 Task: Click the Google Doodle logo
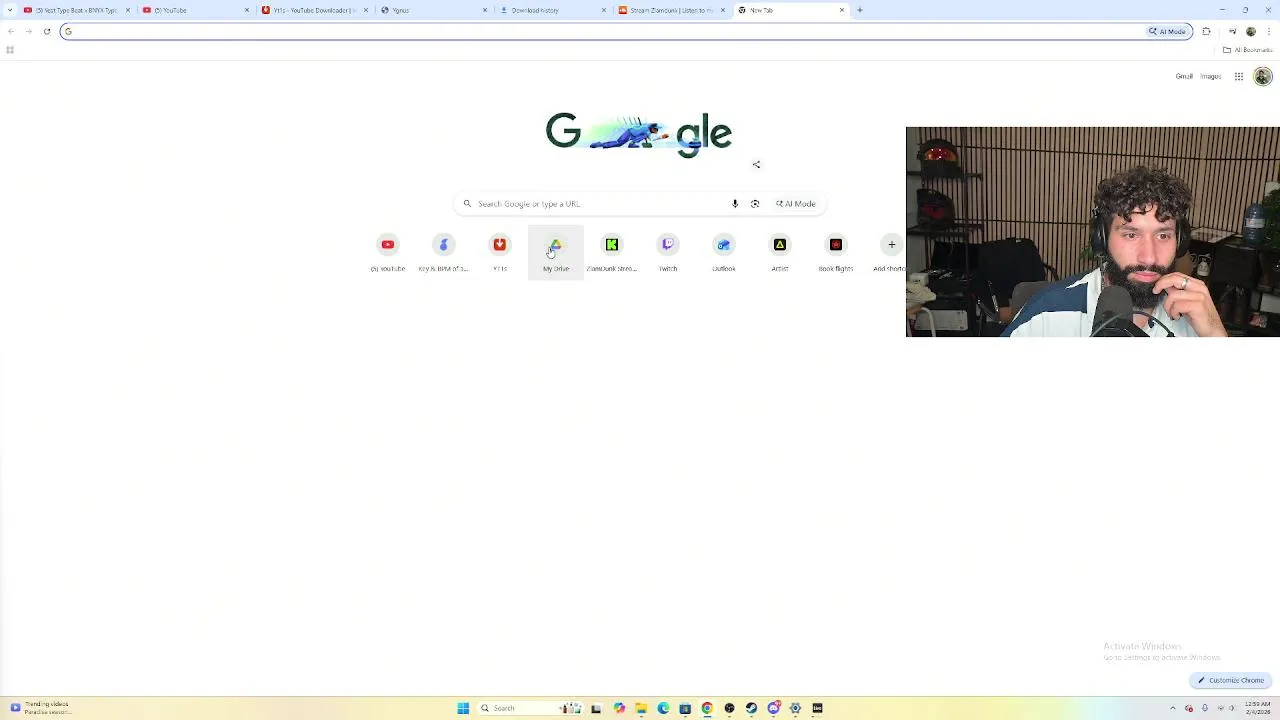[x=639, y=133]
